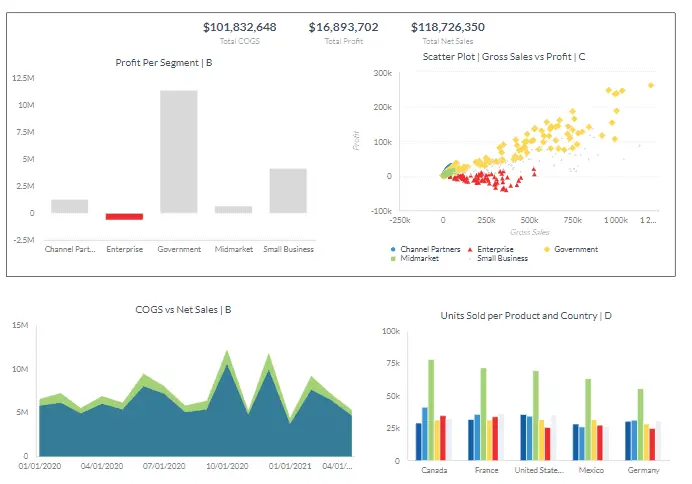The width and height of the screenshot is (692, 484).
Task: Click the Mexico label under units chart
Action: pos(591,470)
